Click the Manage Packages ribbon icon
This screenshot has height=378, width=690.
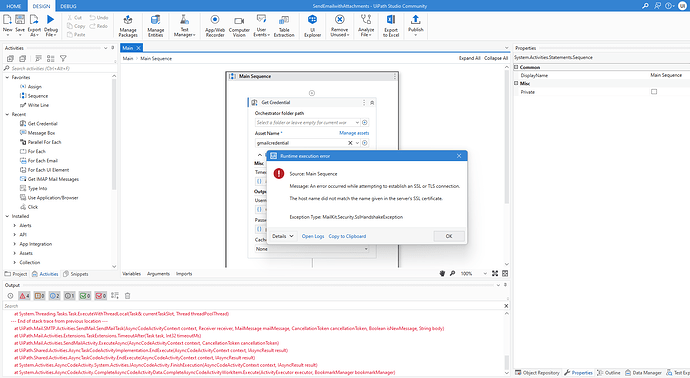point(128,26)
